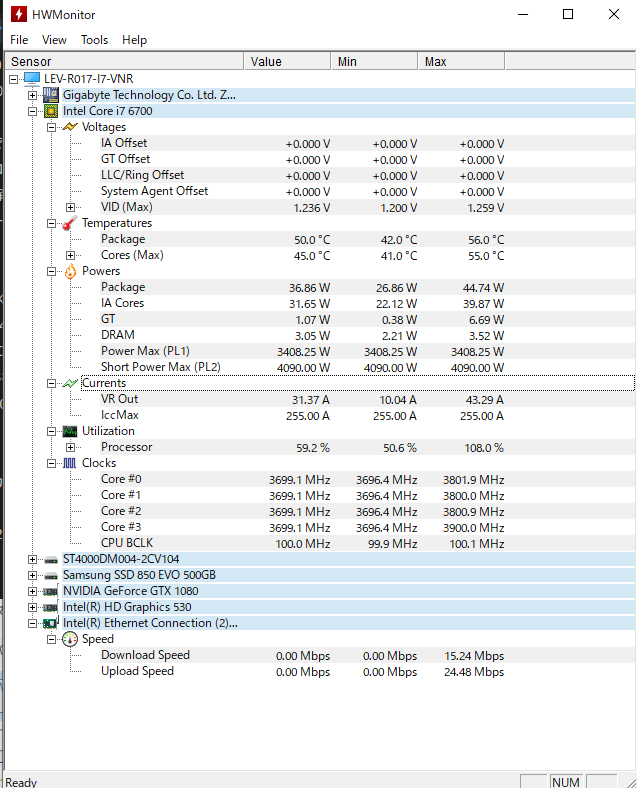Expand the Samsung SSD 850 EVO node
This screenshot has width=637, height=788.
coord(33,575)
